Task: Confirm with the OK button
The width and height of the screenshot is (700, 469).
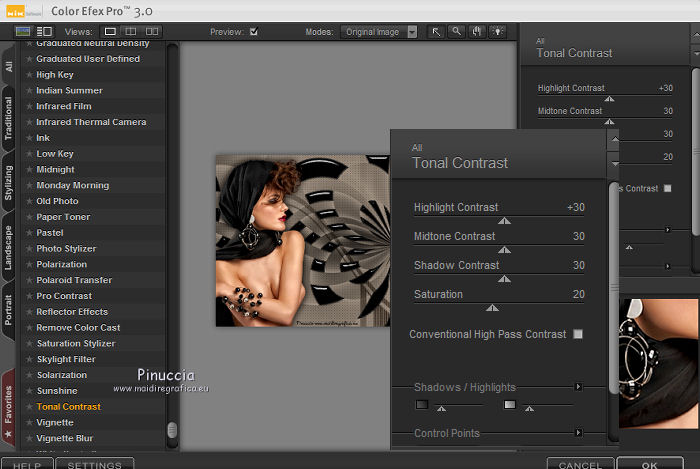Action: click(650, 464)
